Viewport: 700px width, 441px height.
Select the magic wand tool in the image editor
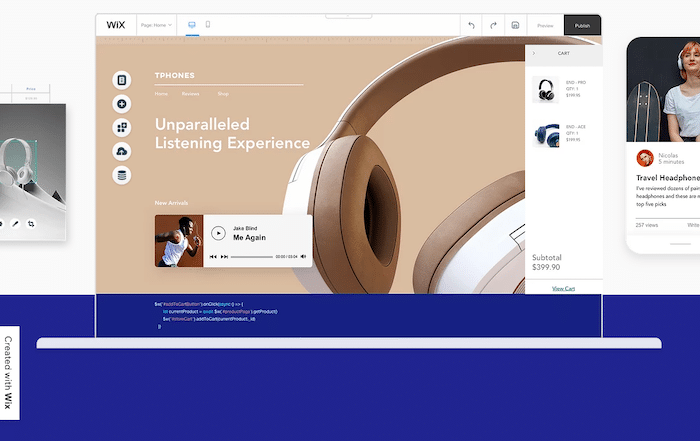click(x=16, y=224)
